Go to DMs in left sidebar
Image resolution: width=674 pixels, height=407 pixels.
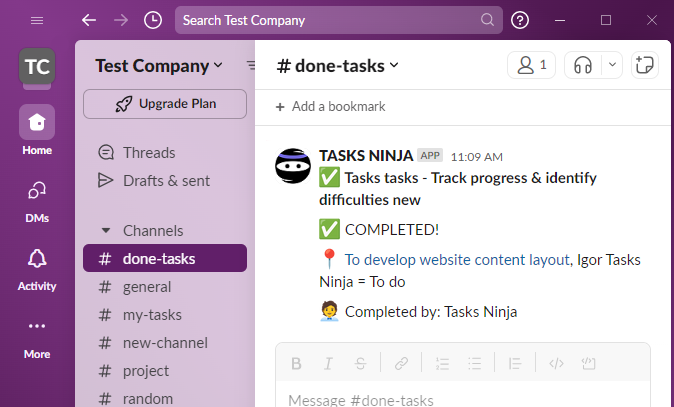[x=37, y=200]
